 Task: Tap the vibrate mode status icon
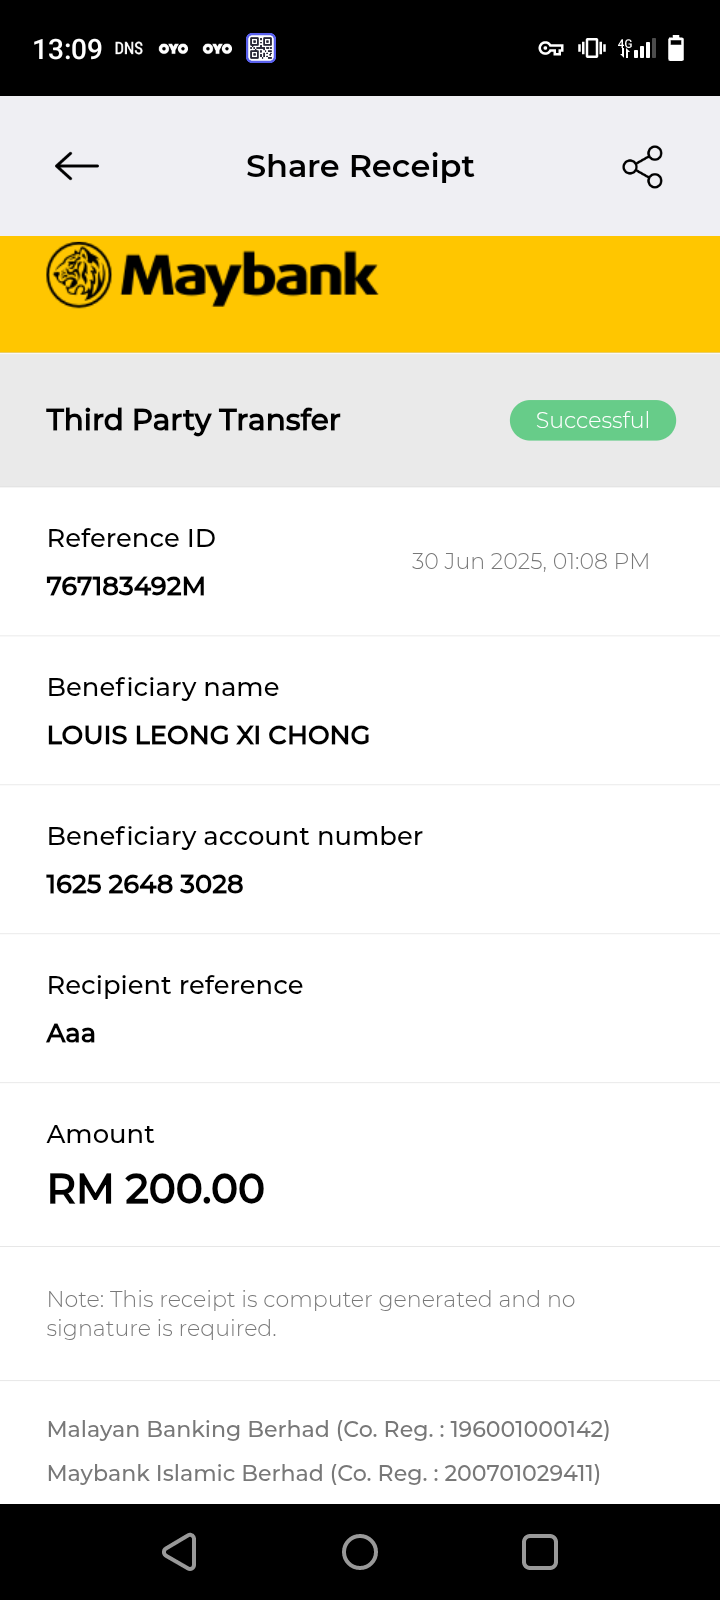pyautogui.click(x=591, y=48)
